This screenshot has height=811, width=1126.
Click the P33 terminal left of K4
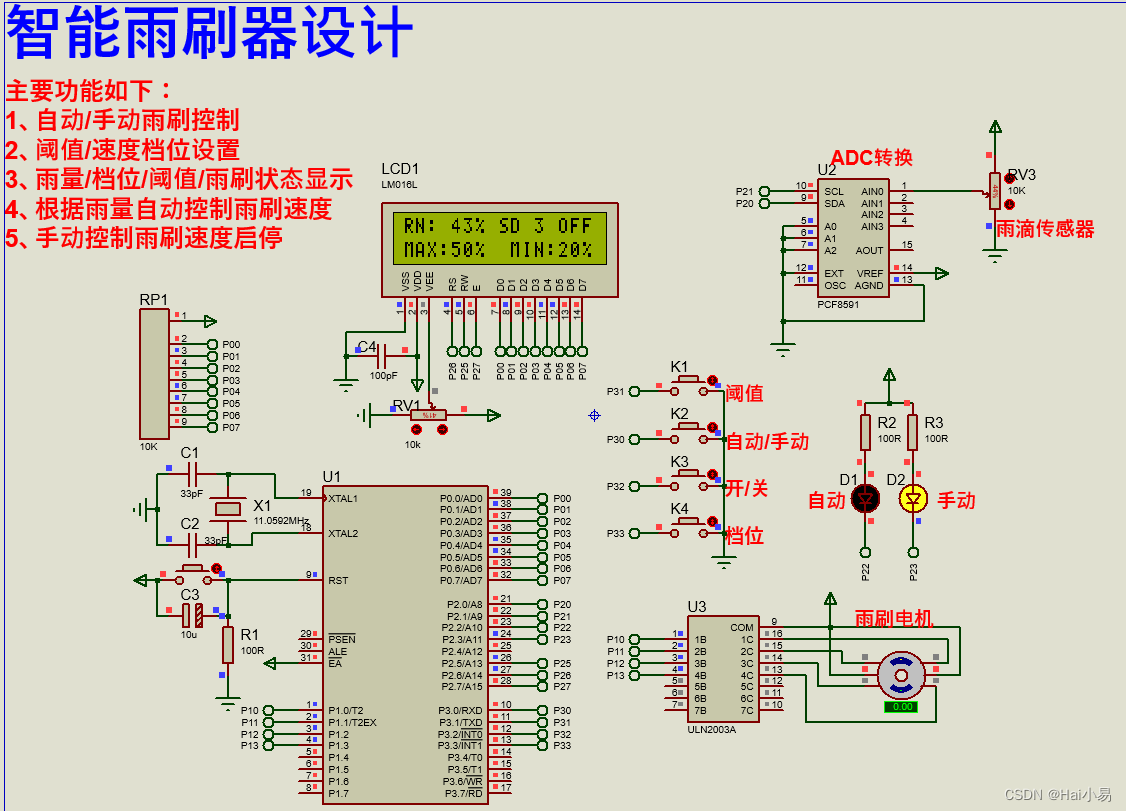coord(634,533)
